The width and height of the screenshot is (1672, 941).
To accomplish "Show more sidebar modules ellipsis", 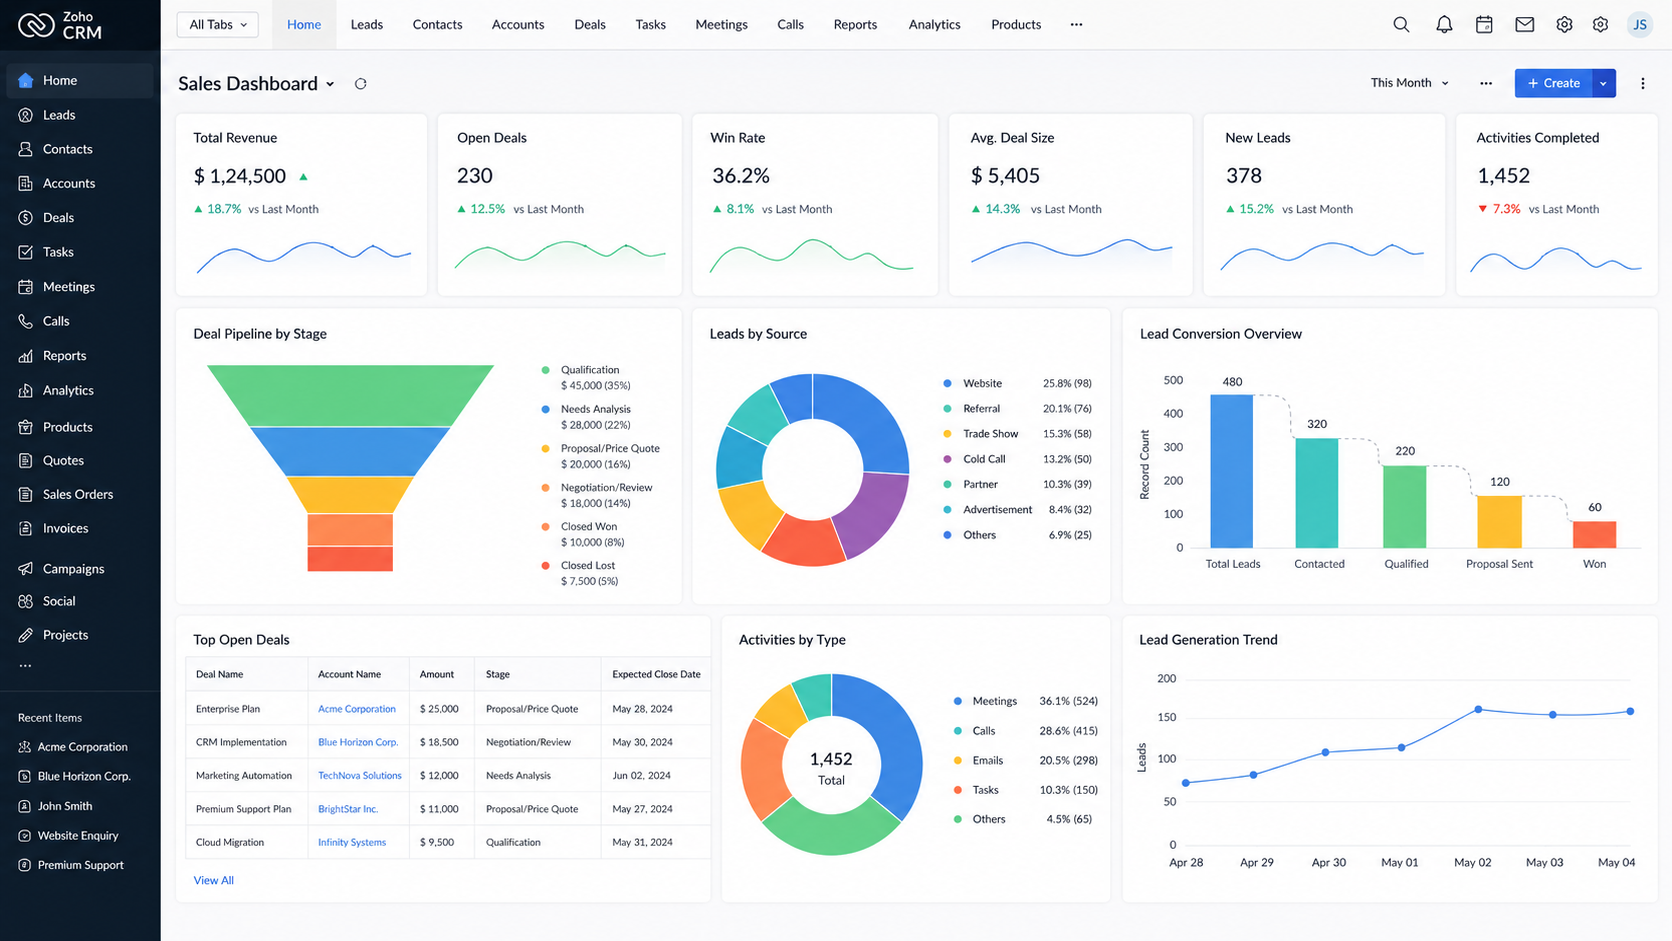I will tap(25, 666).
